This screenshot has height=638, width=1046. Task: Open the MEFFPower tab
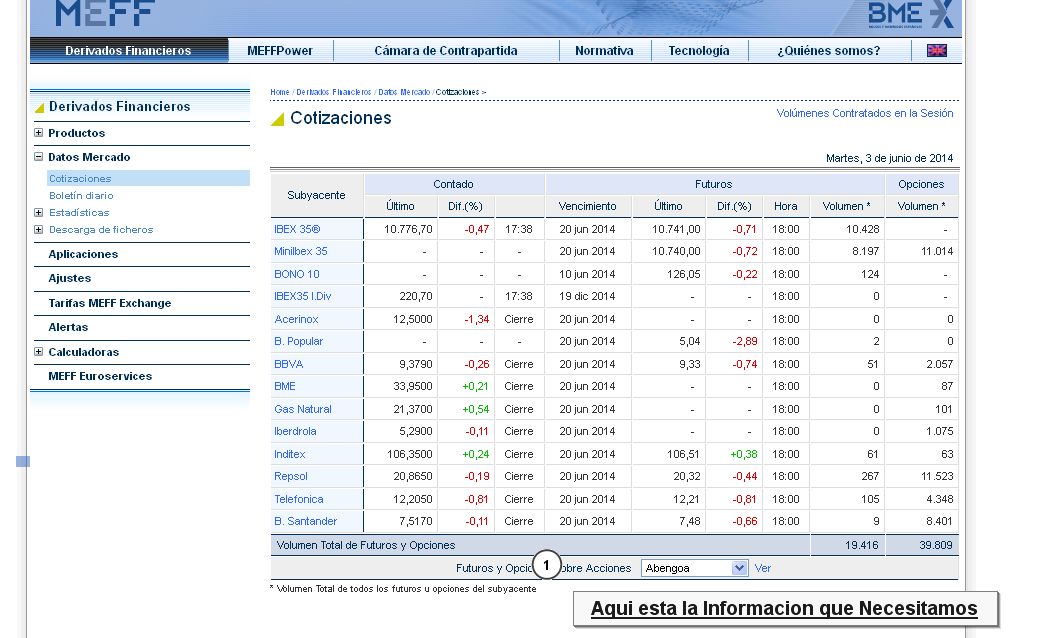[280, 51]
